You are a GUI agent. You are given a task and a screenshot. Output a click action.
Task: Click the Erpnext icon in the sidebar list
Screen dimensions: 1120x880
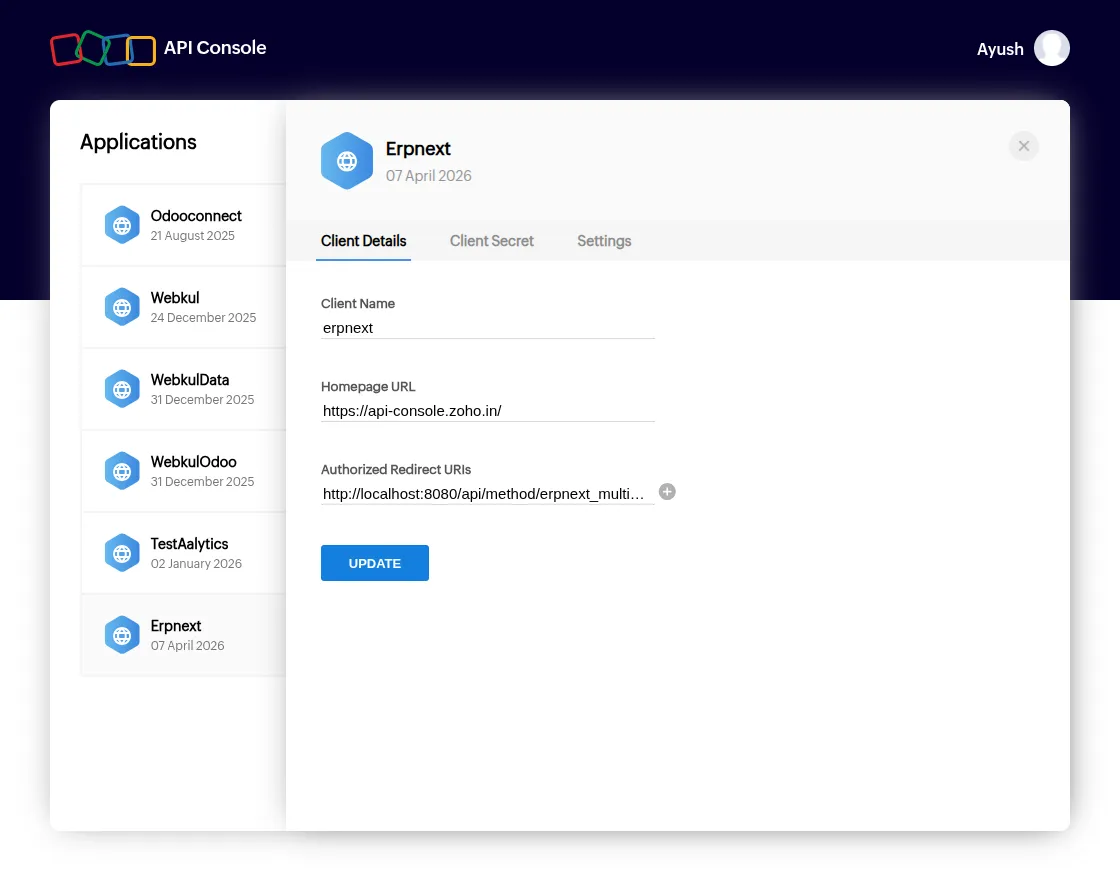coord(122,635)
